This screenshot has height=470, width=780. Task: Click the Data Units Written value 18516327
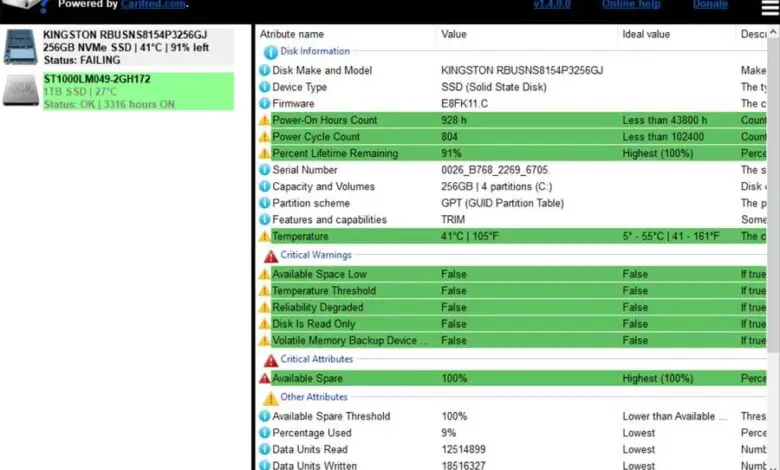463,466
